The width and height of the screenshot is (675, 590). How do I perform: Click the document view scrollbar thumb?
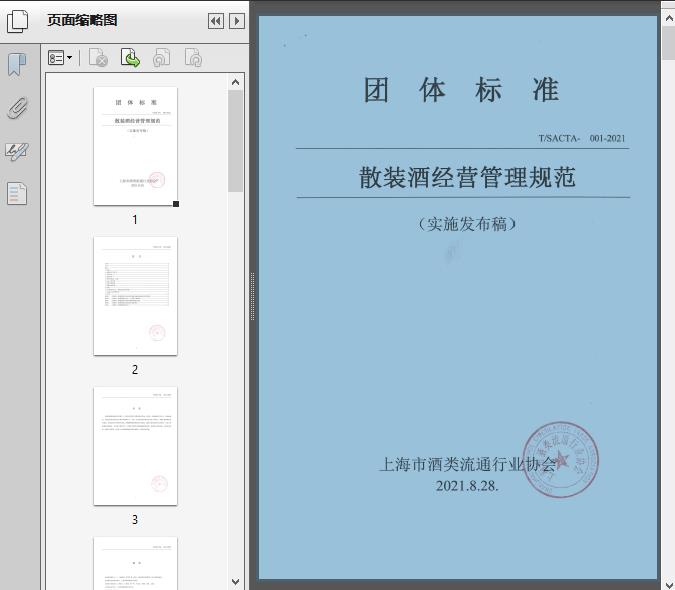point(669,43)
